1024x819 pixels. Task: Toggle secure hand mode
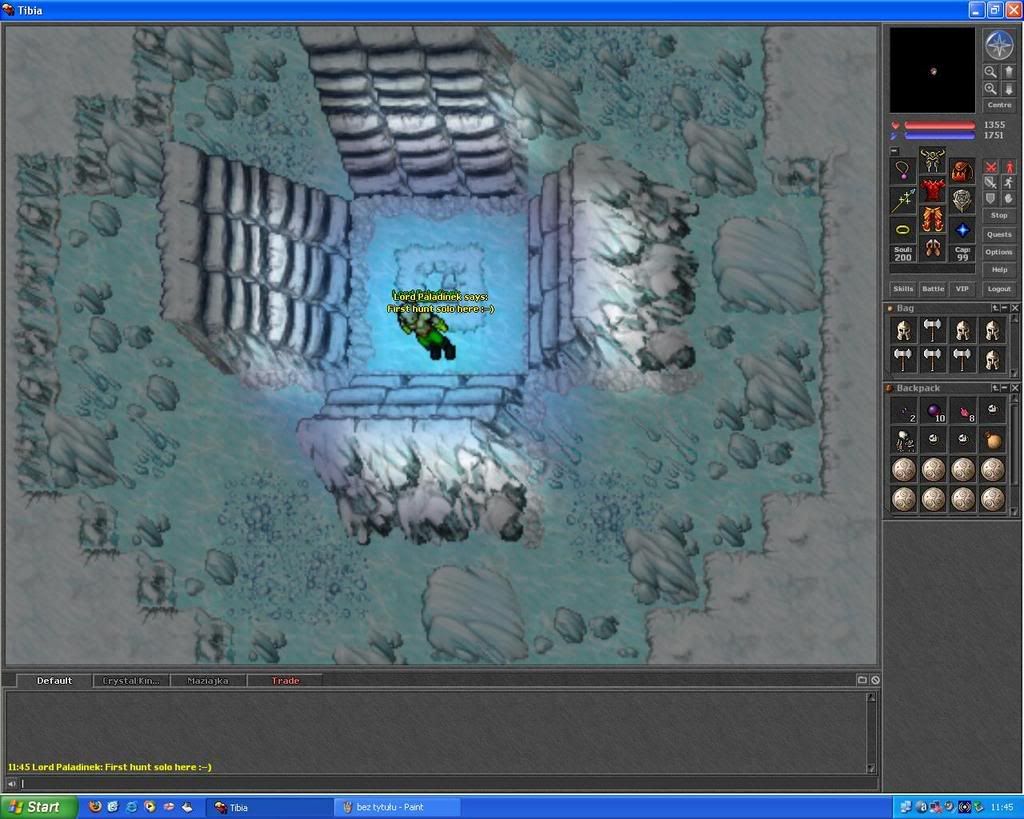1008,199
